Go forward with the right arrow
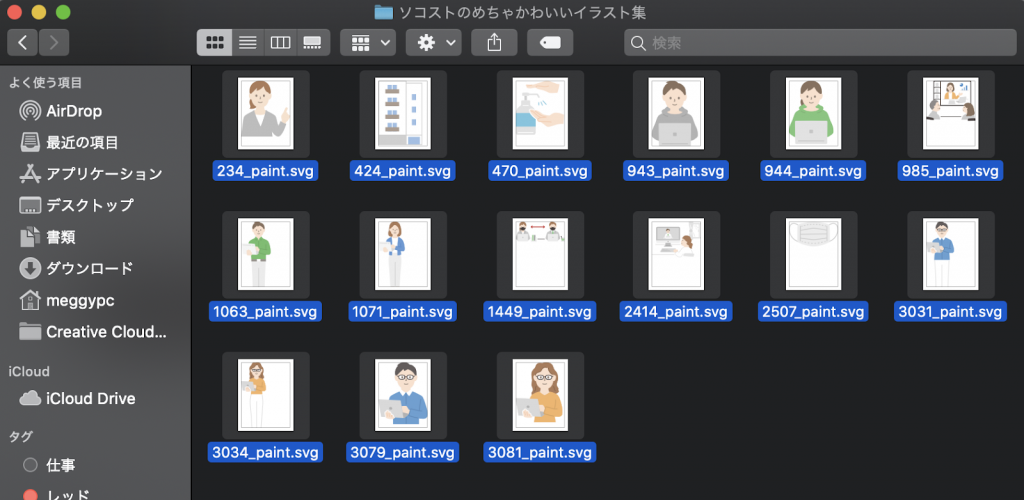The height and width of the screenshot is (500, 1024). pos(54,42)
